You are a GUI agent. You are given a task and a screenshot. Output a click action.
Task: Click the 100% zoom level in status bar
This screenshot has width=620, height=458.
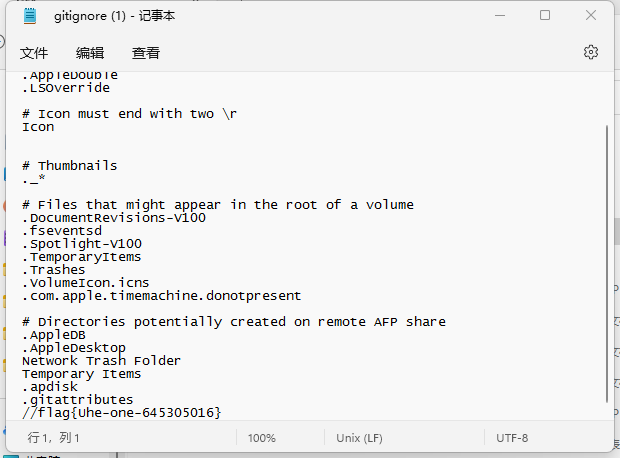click(x=262, y=438)
